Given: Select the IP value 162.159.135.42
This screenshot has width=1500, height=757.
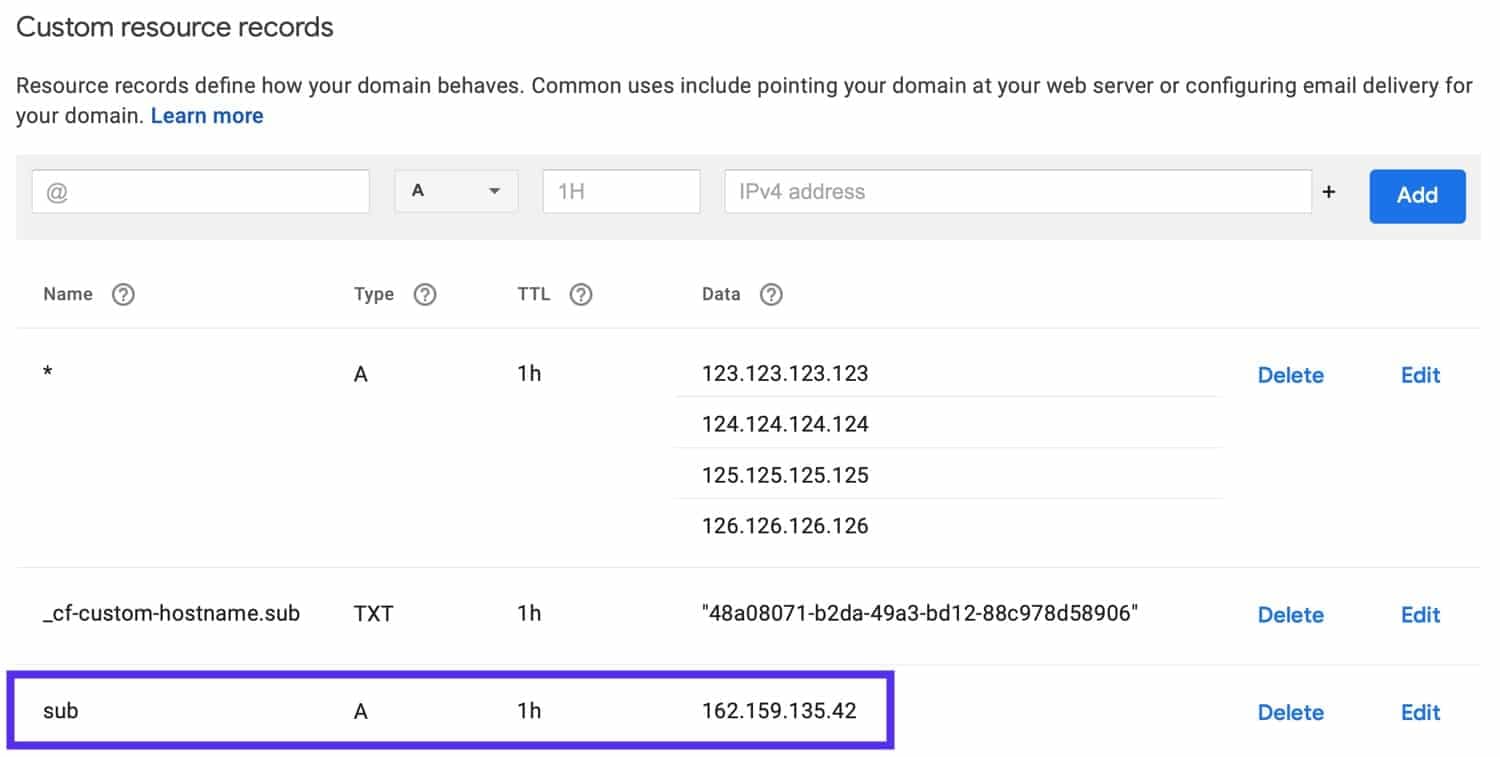Looking at the screenshot, I should click(x=779, y=711).
